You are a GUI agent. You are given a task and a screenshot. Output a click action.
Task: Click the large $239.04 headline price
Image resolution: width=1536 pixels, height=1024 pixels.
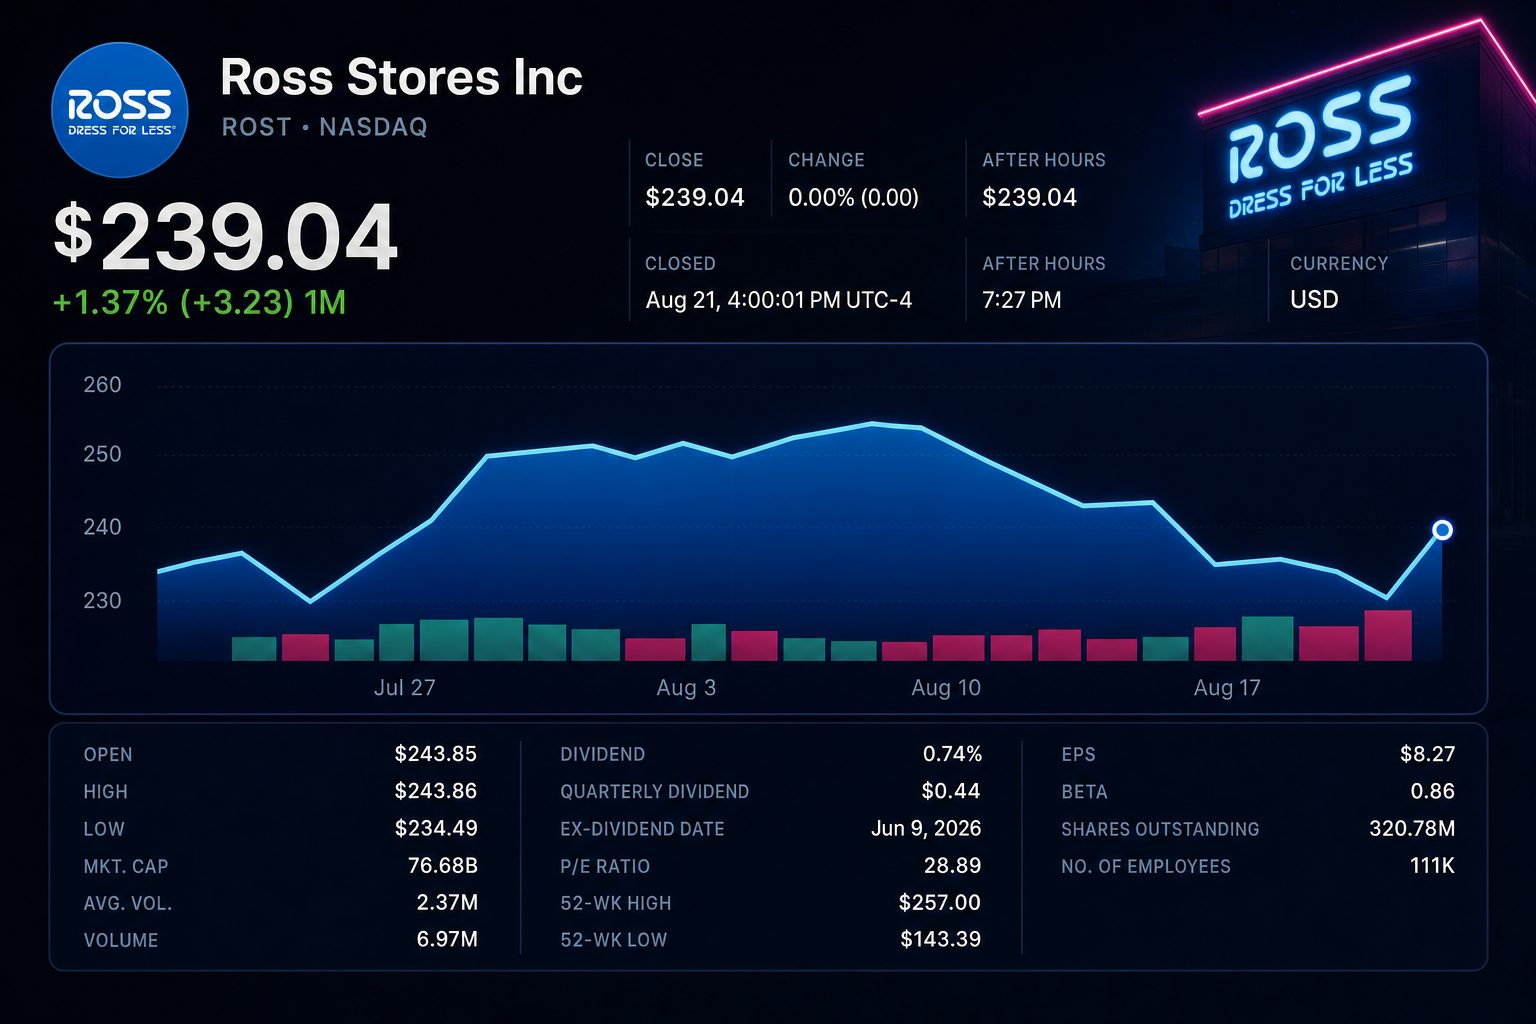pos(226,238)
